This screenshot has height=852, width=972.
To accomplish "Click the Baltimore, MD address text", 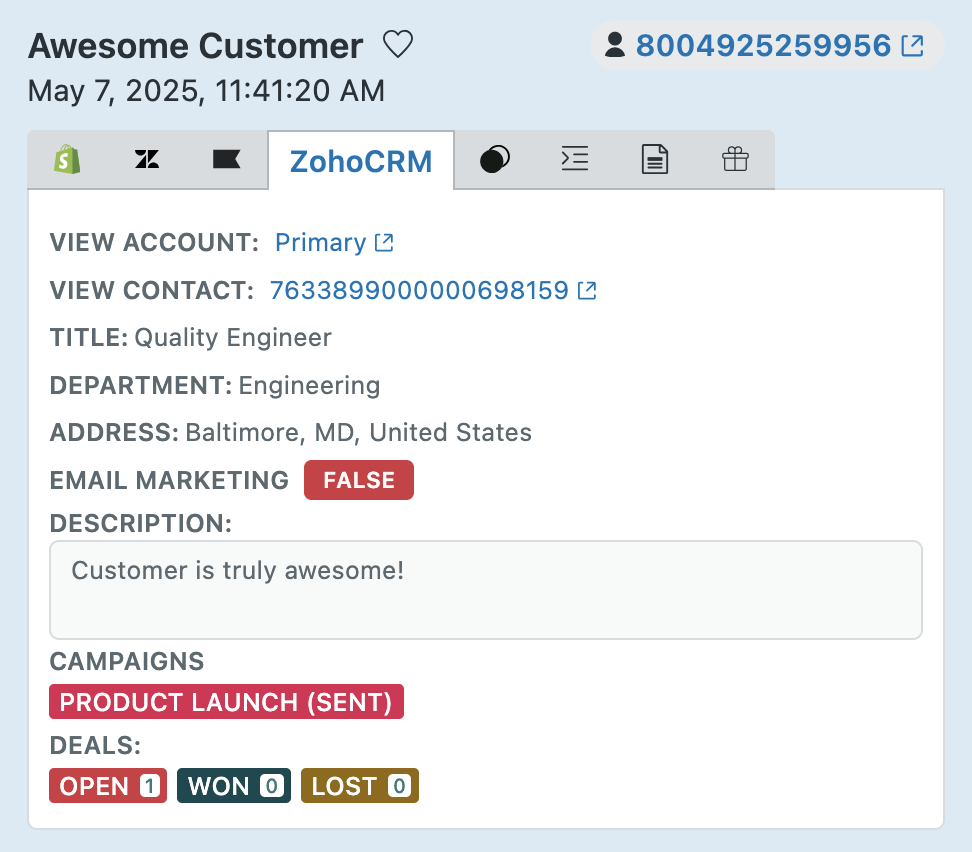I will [358, 433].
